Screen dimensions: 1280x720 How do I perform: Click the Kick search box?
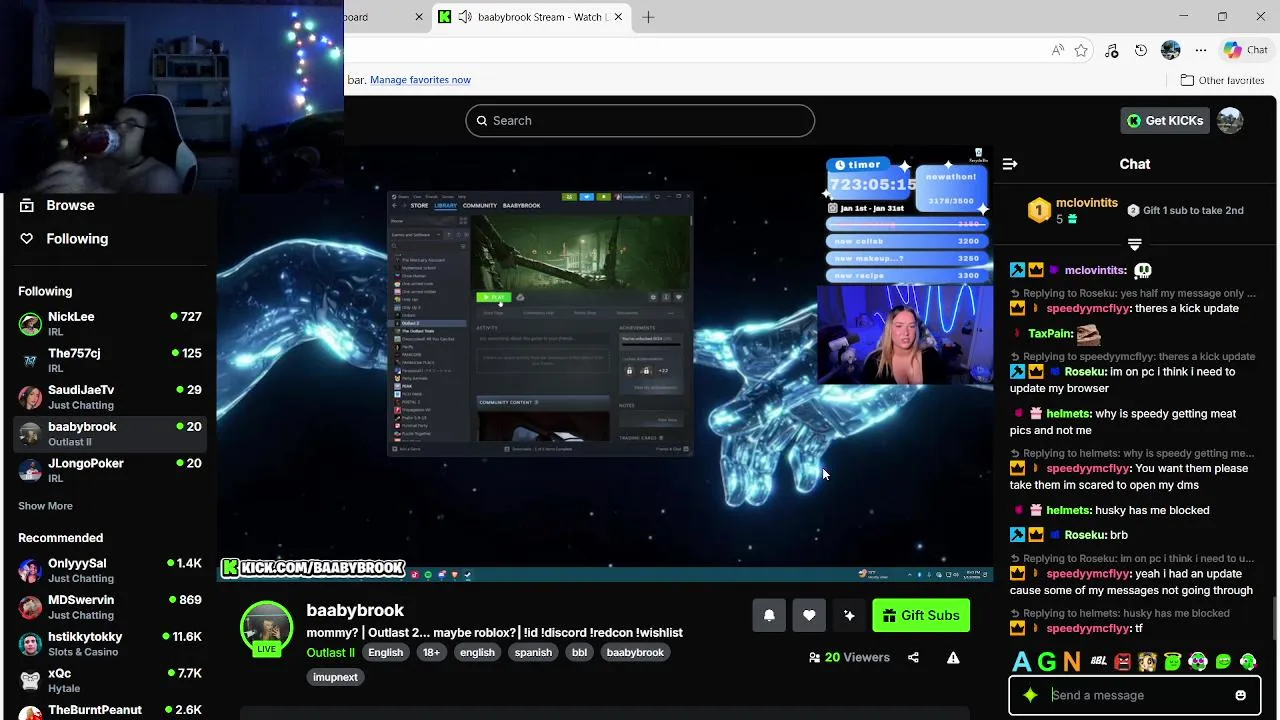point(640,121)
